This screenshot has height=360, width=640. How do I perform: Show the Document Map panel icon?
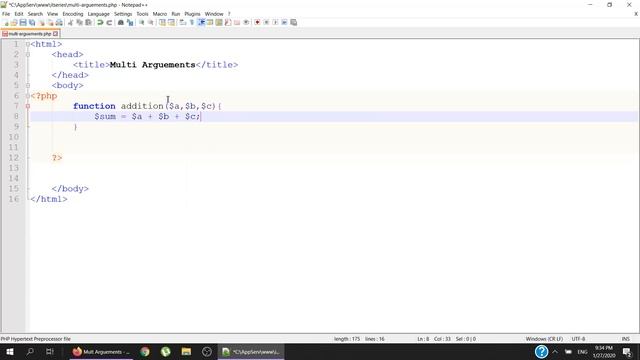[219, 22]
